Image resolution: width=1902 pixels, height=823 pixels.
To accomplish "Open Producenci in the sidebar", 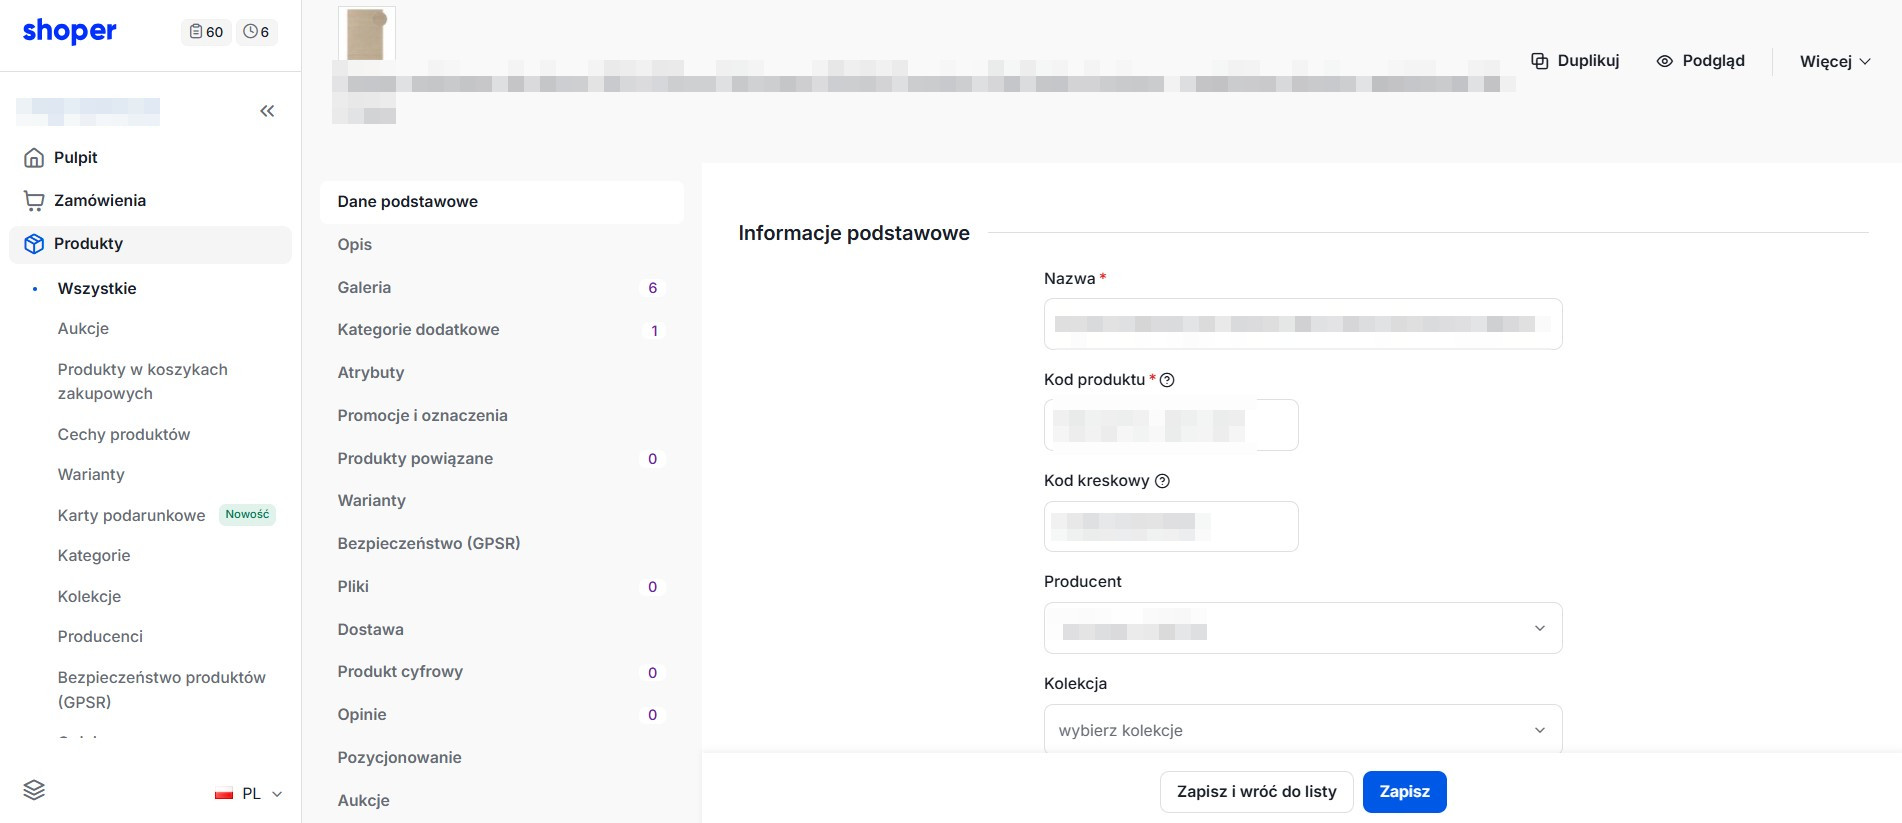I will [100, 636].
